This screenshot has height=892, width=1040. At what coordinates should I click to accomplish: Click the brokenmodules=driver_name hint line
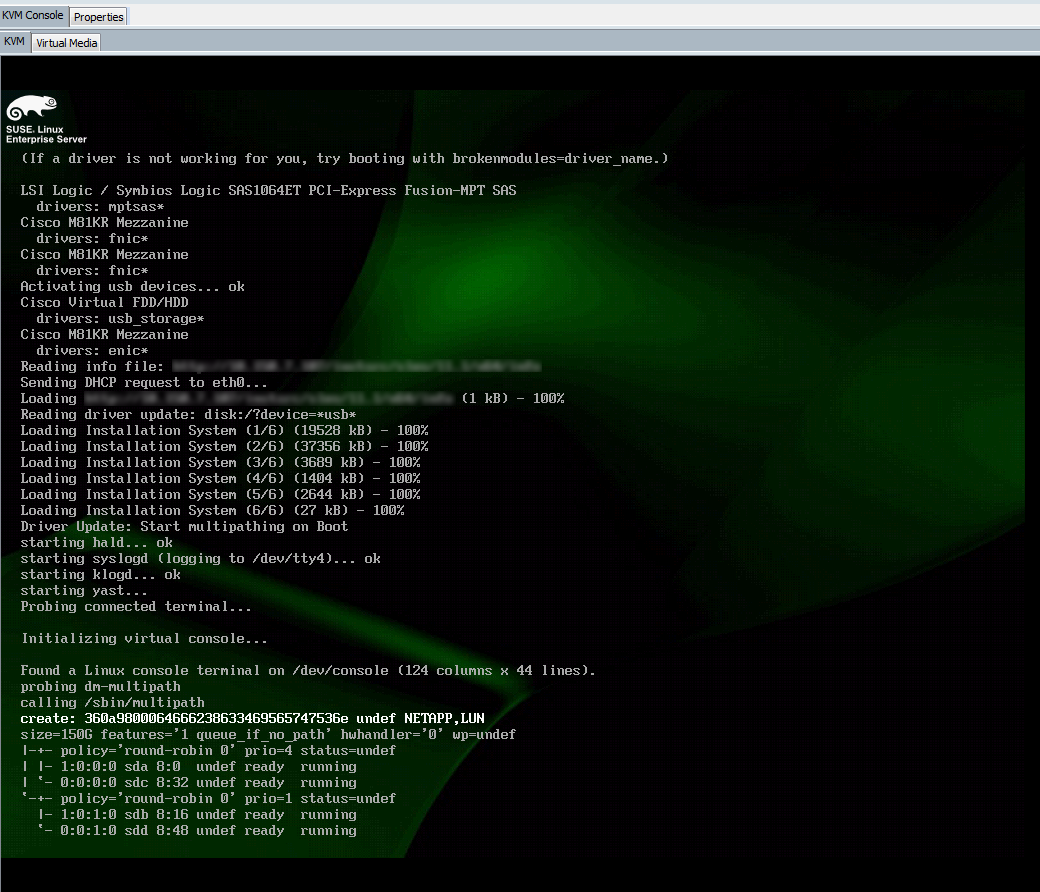[344, 158]
